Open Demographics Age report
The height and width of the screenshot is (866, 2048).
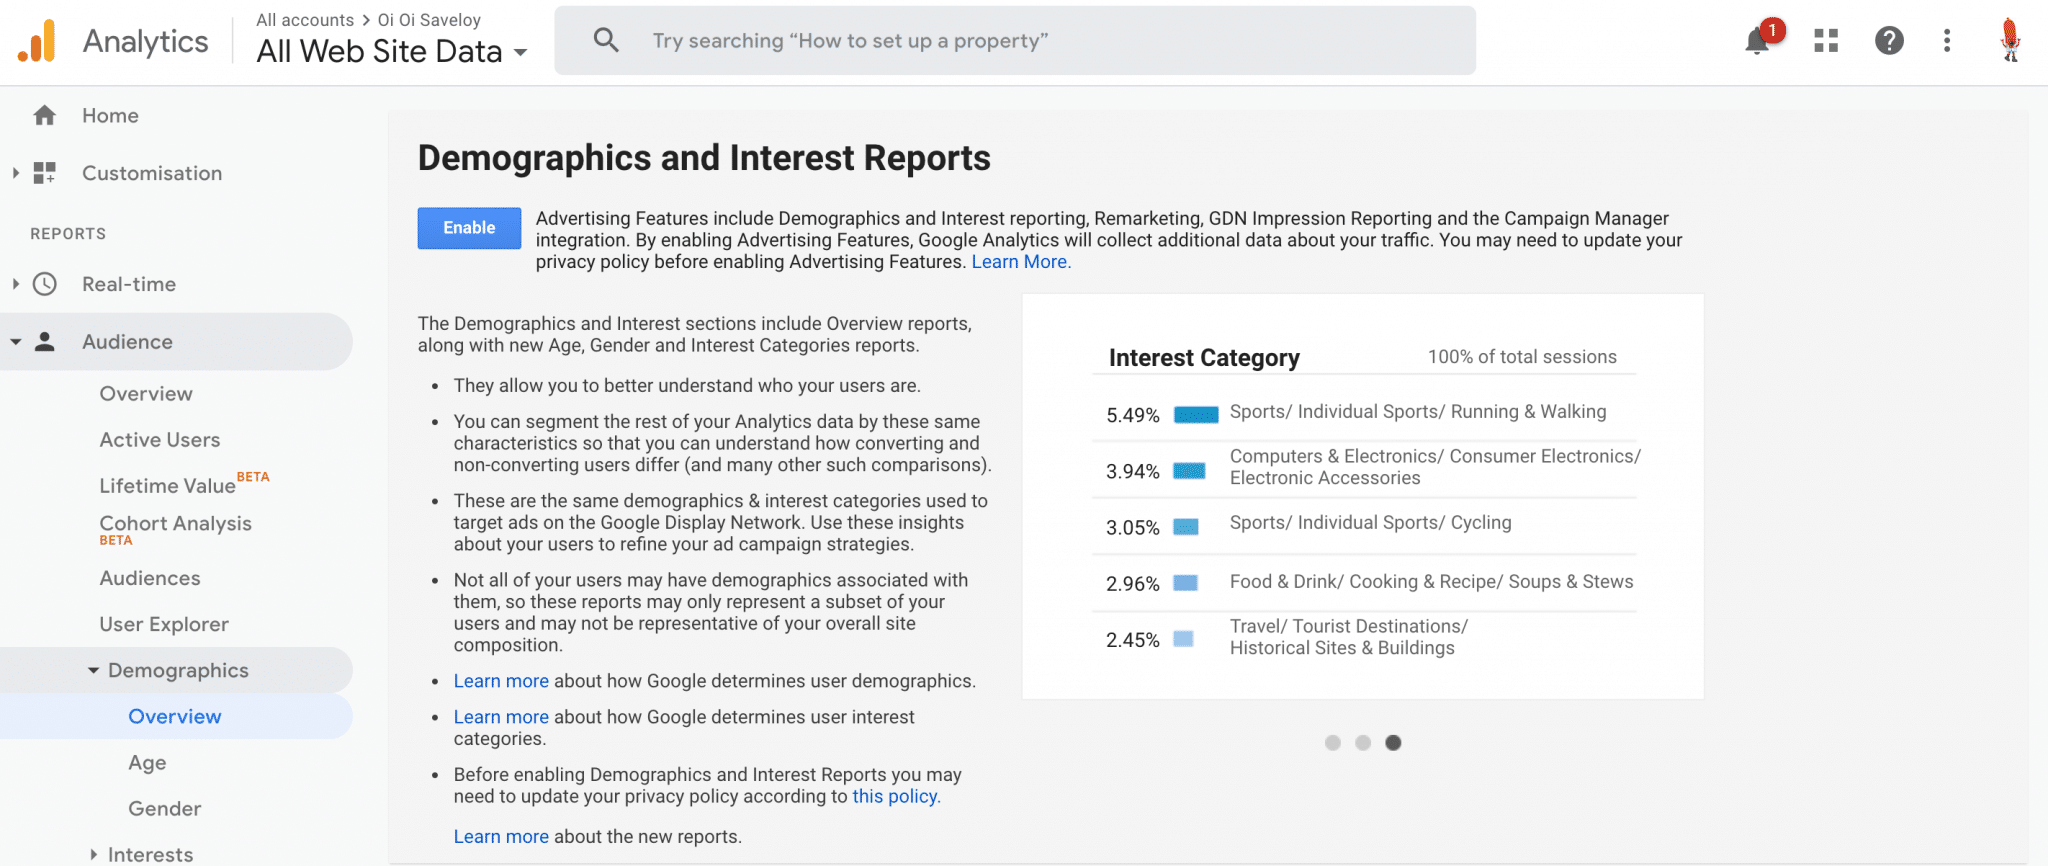point(147,763)
